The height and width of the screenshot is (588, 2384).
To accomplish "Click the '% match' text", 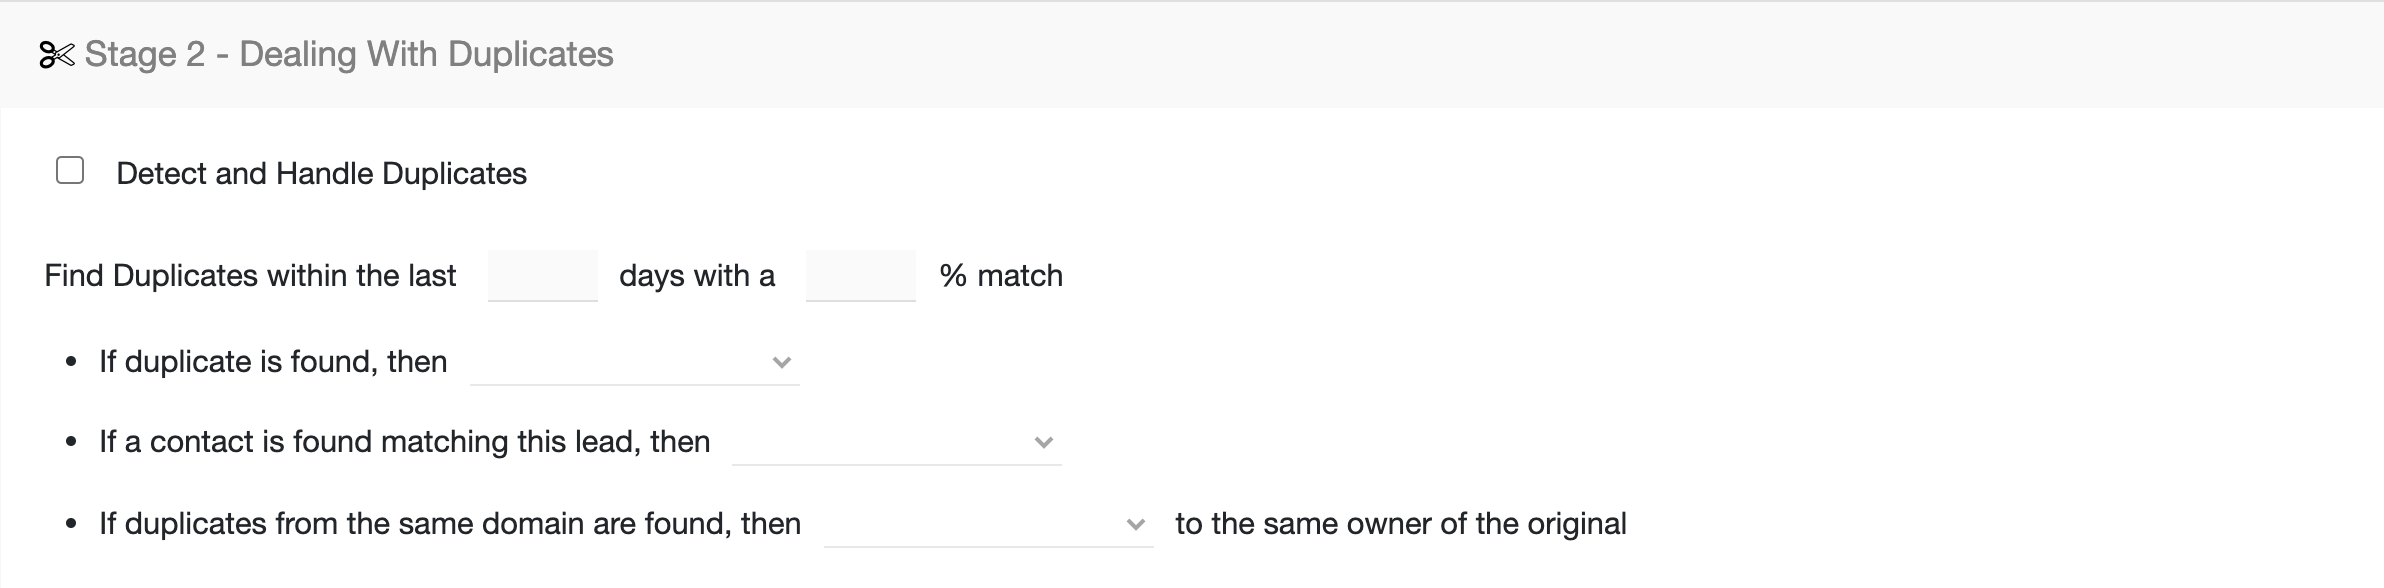I will [1001, 276].
